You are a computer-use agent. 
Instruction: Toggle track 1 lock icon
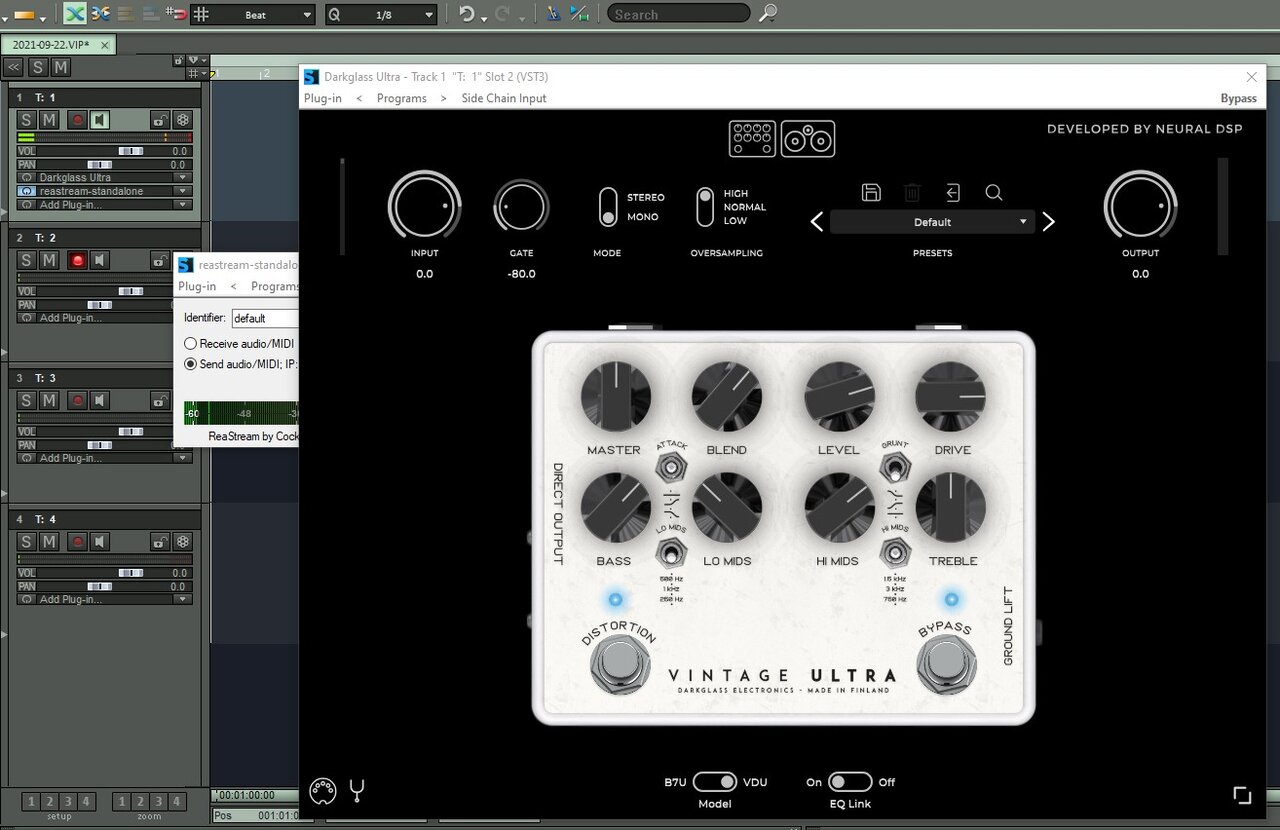pos(159,120)
